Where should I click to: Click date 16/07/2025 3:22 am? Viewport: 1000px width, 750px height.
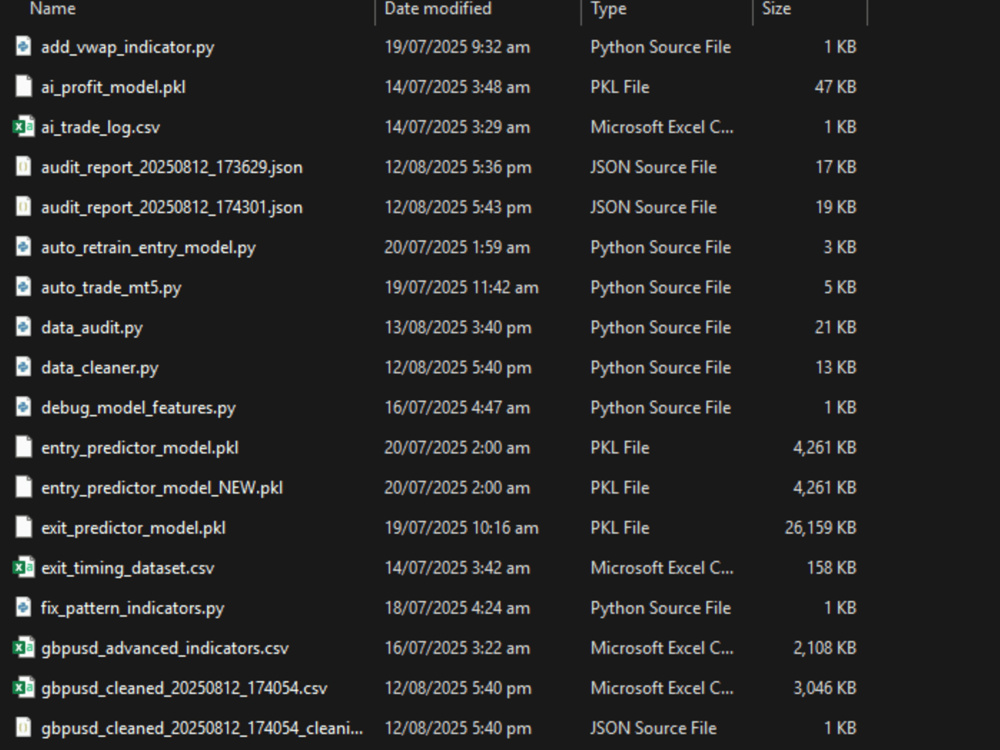click(x=457, y=649)
